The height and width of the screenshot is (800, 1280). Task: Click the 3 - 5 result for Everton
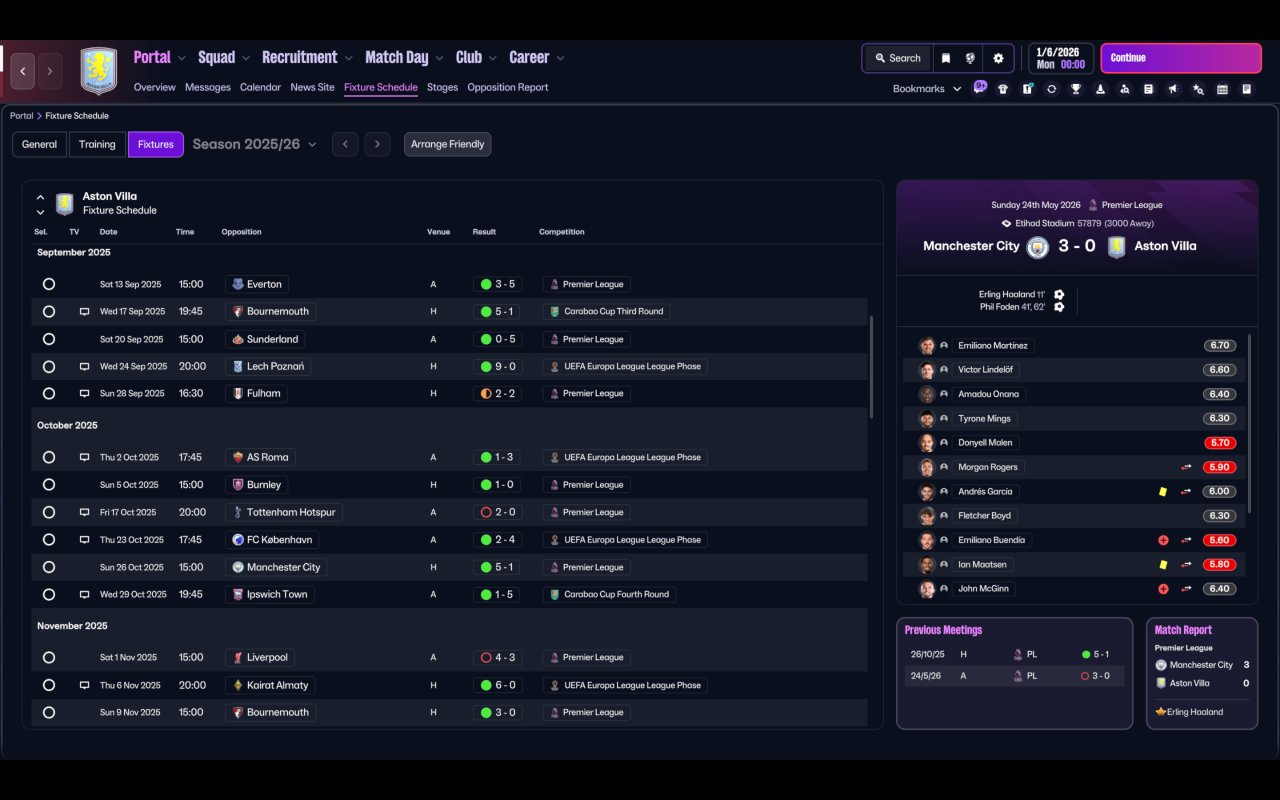[x=497, y=284]
